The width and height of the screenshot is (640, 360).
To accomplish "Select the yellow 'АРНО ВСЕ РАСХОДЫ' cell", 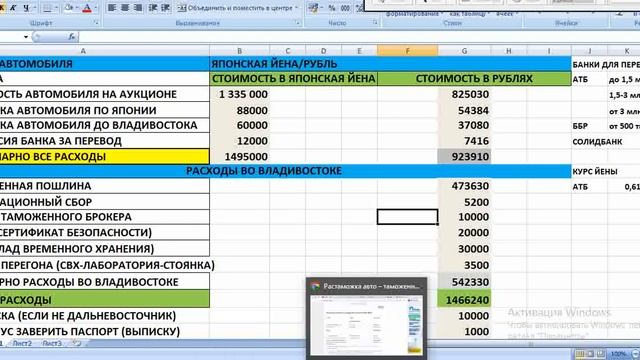I will coord(104,157).
